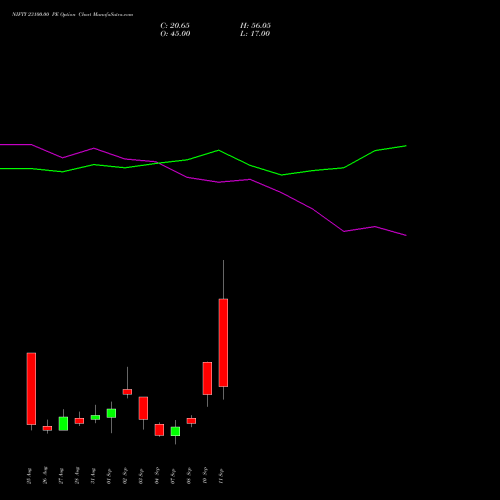Click the 28 Aug date label
This screenshot has width=500, height=500.
coord(77,476)
